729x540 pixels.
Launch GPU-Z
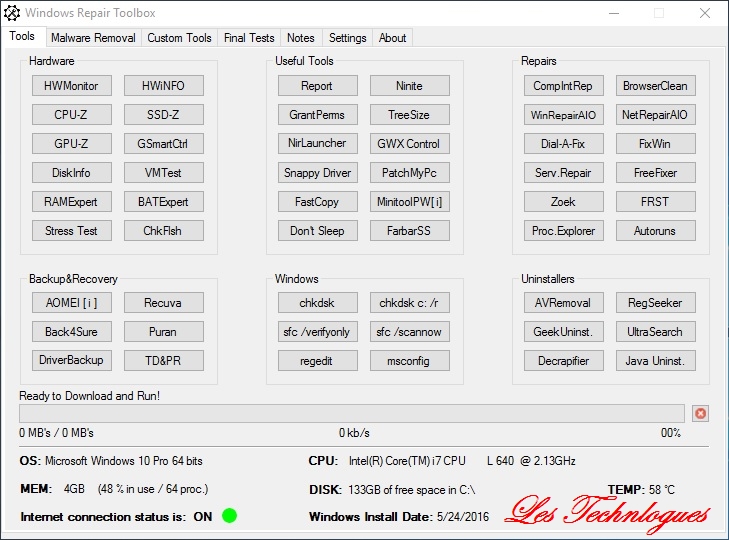coord(72,144)
